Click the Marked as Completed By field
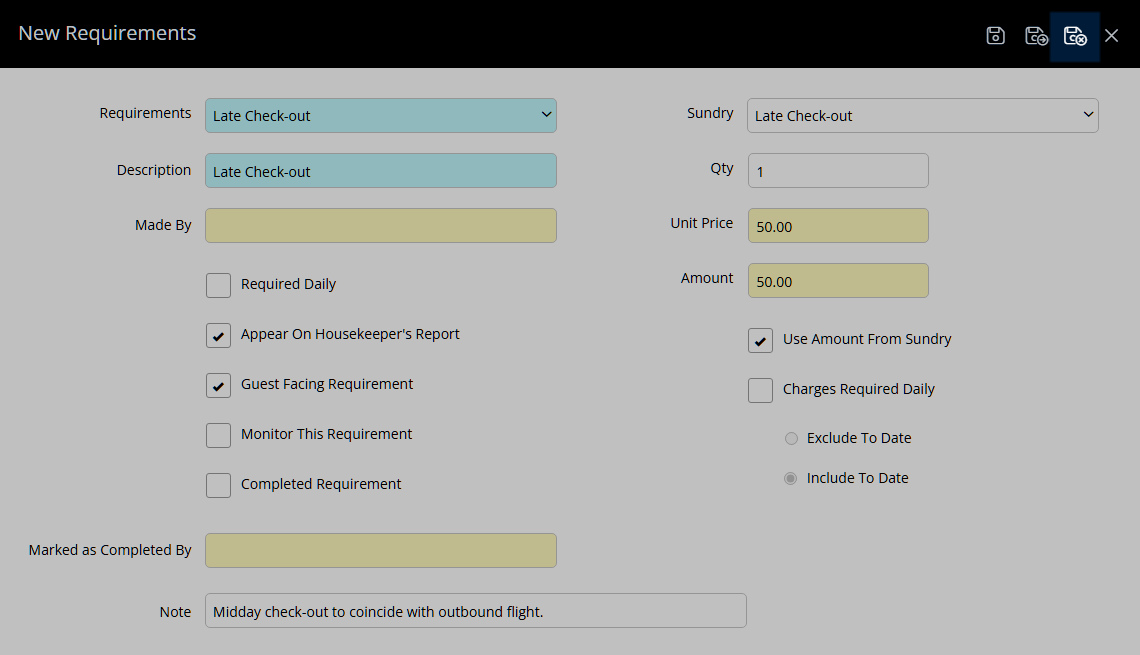Viewport: 1140px width, 655px height. pyautogui.click(x=381, y=550)
